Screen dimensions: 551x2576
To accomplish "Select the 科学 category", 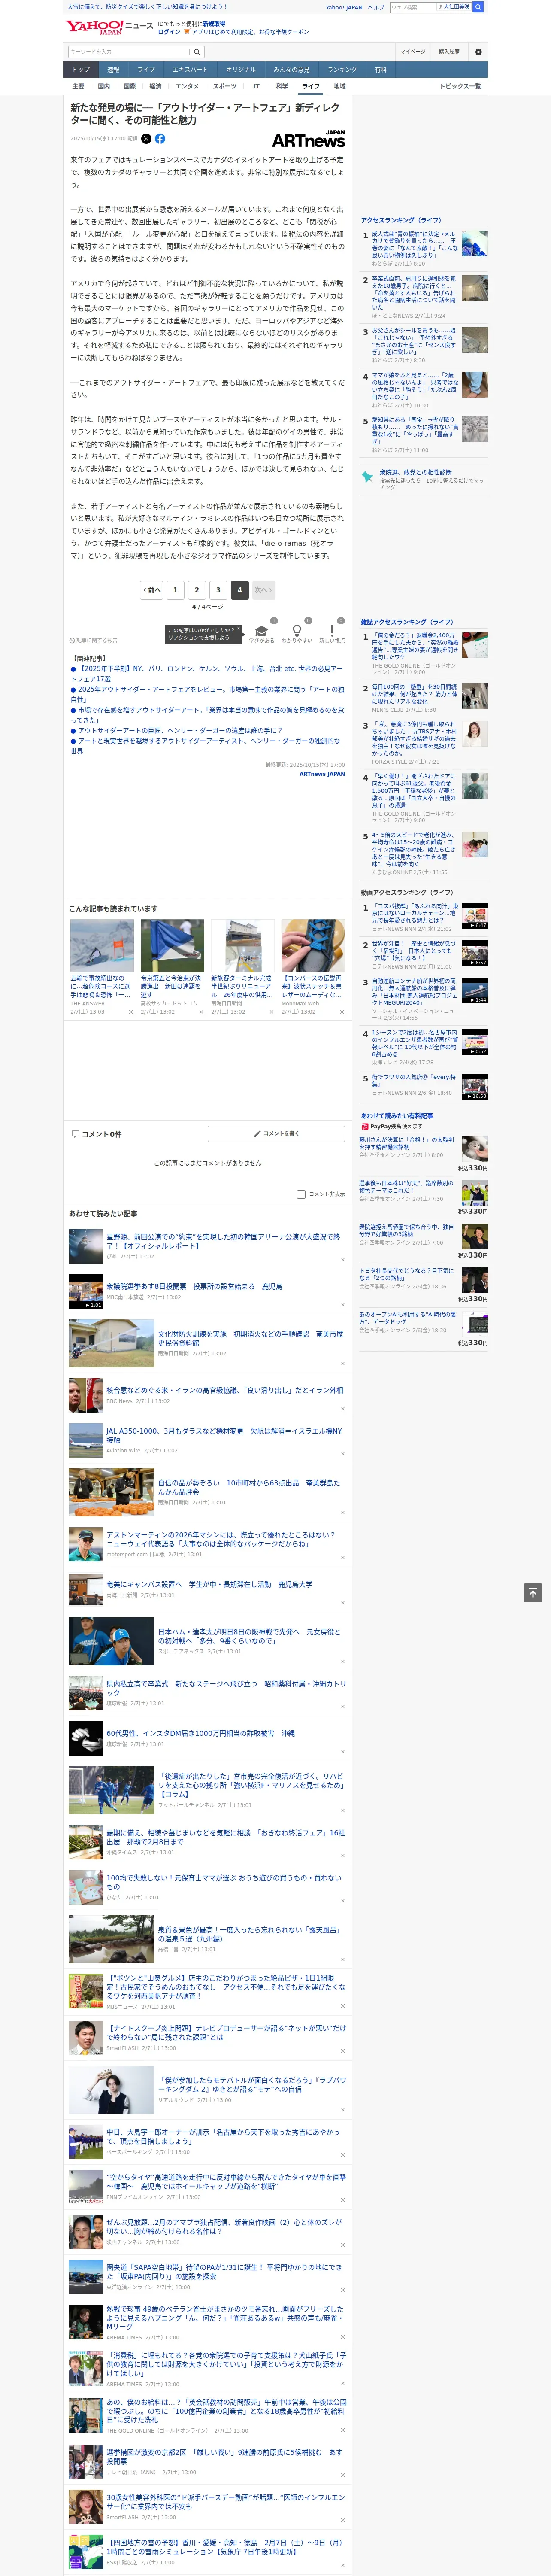I will click(282, 86).
